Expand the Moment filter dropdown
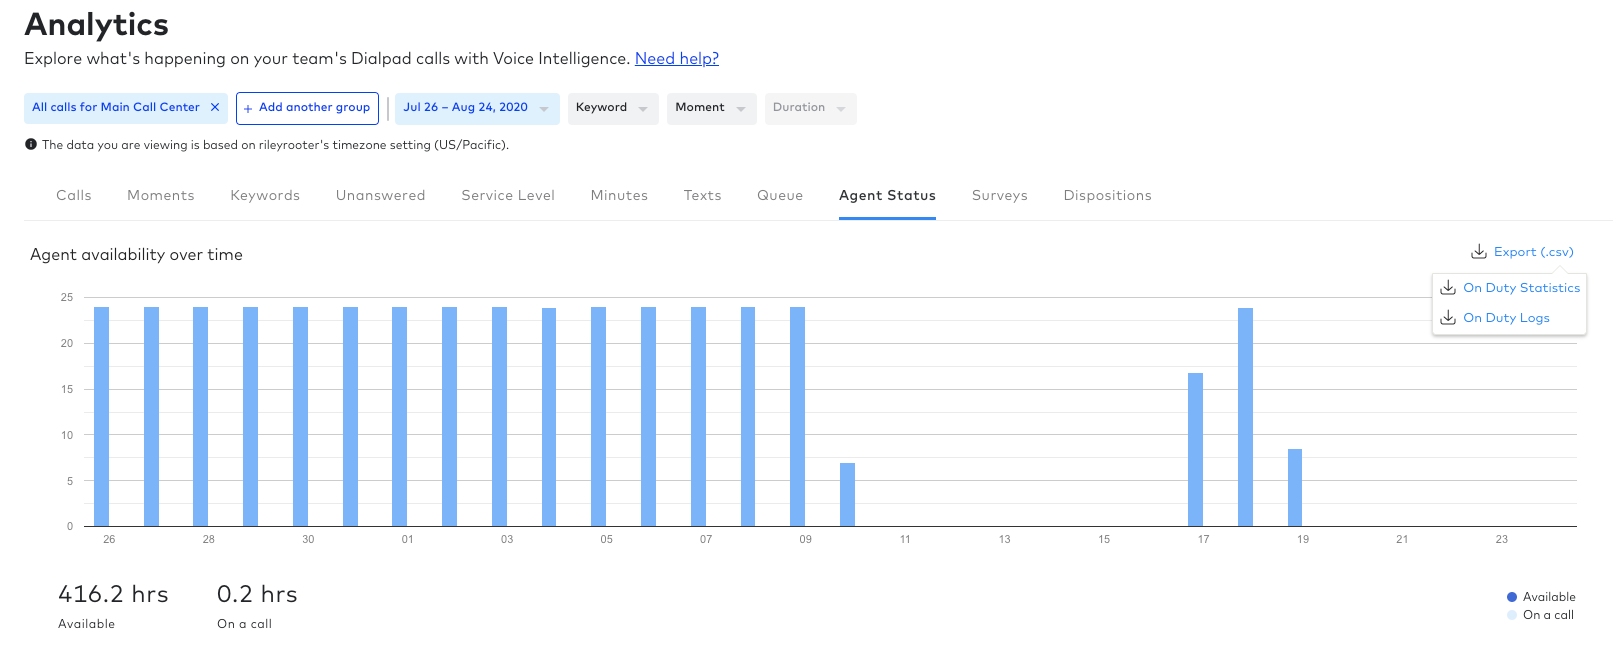1613x662 pixels. pyautogui.click(x=711, y=108)
